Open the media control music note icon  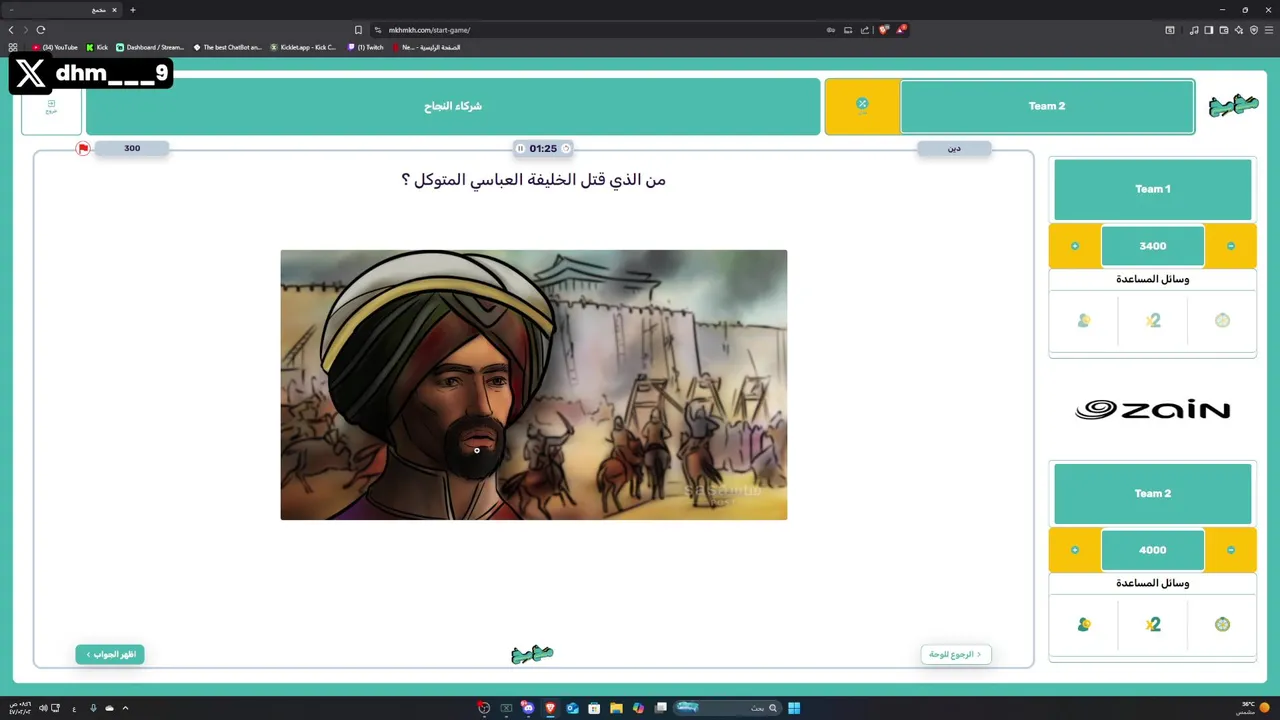point(1194,30)
